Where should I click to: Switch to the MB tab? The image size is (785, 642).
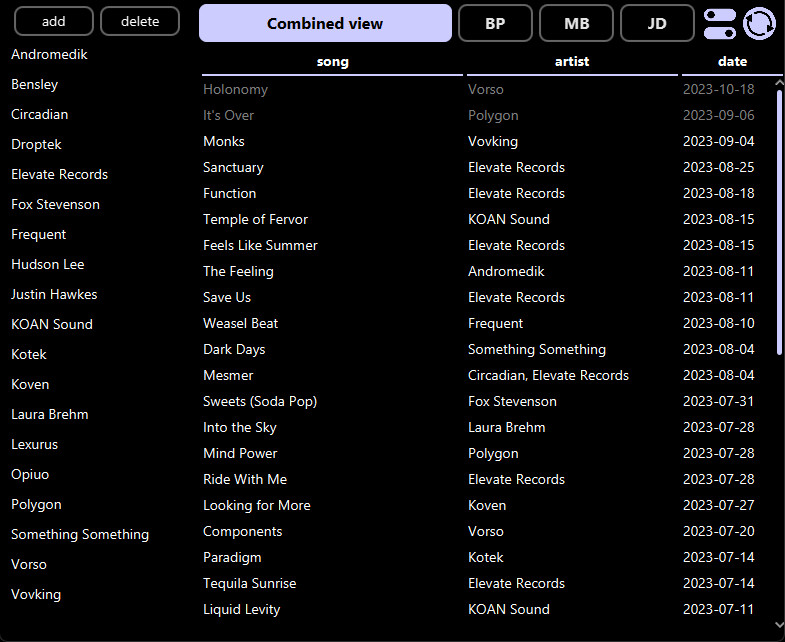coord(576,24)
